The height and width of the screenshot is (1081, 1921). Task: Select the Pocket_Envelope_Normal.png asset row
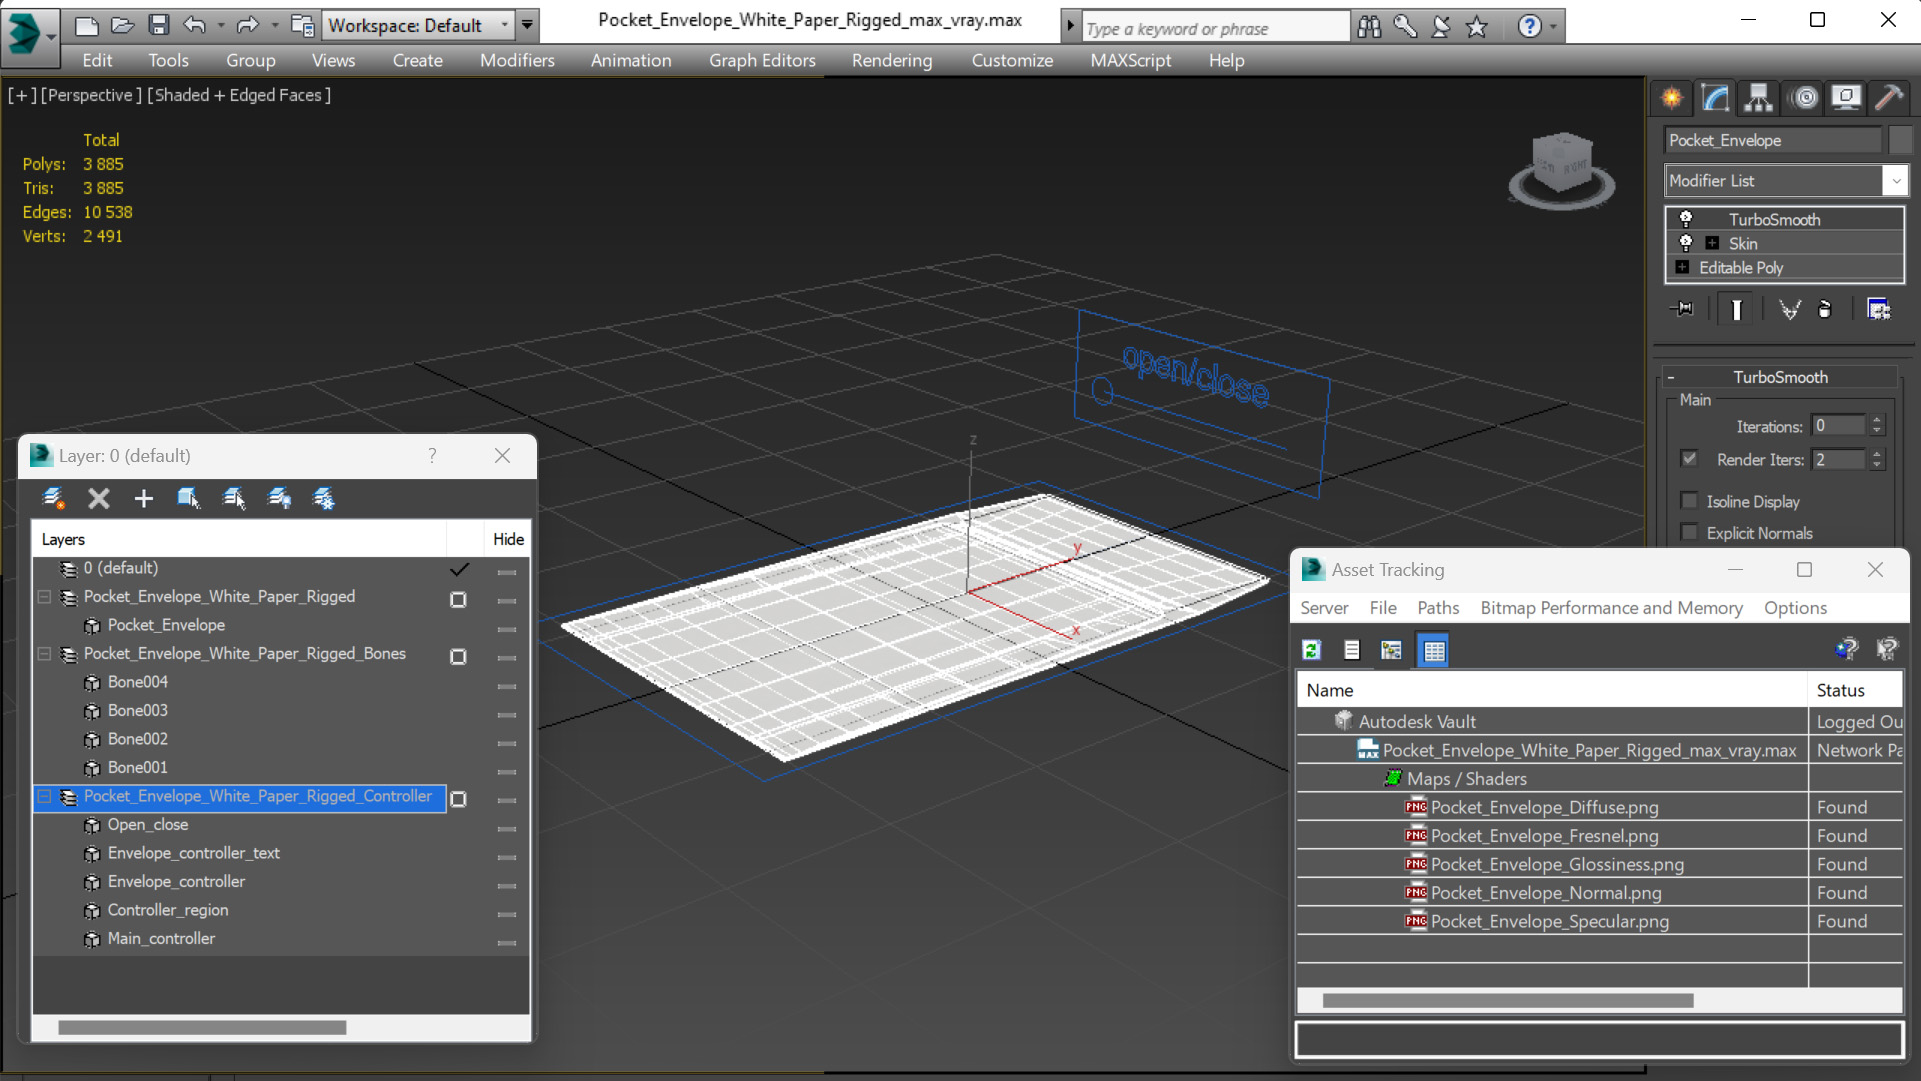click(x=1545, y=893)
